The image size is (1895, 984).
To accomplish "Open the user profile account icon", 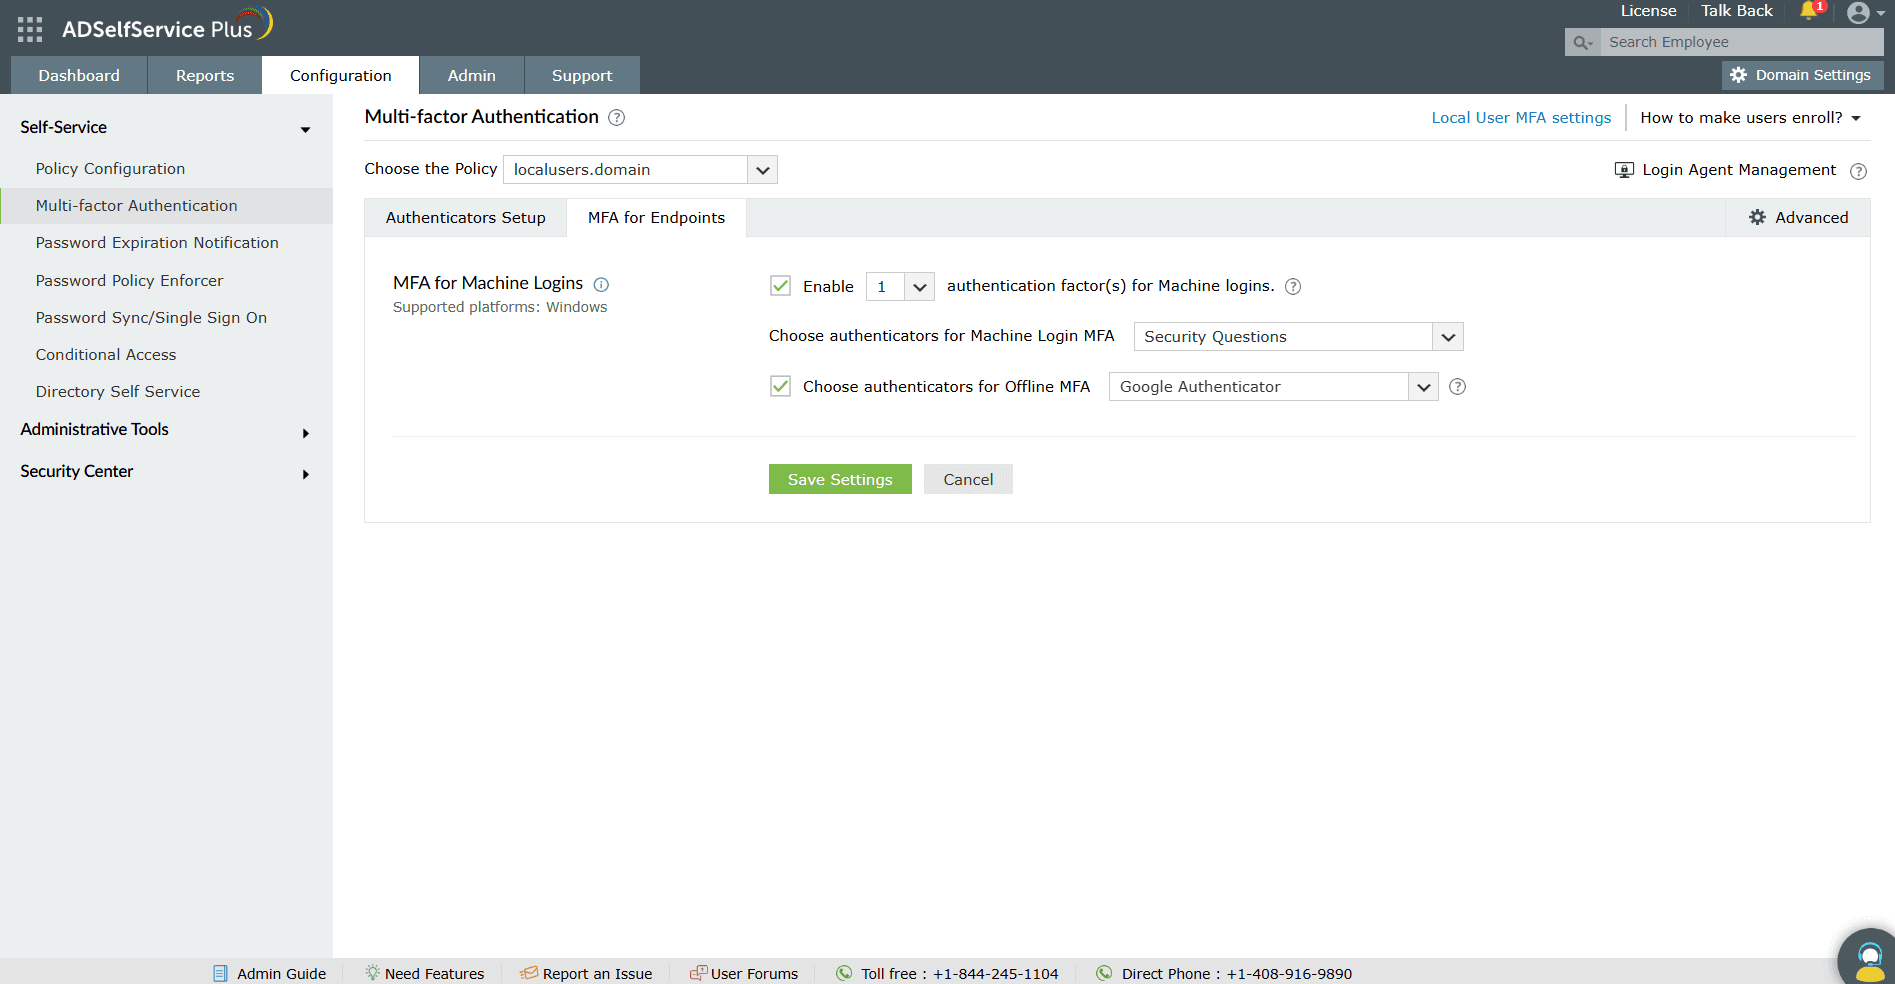I will coord(1859,14).
